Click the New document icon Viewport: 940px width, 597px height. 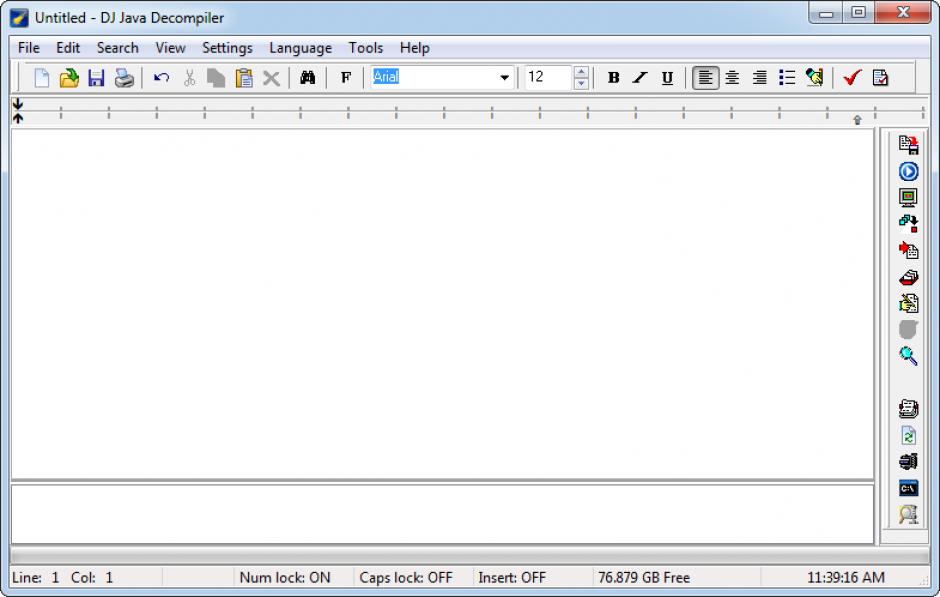pyautogui.click(x=42, y=78)
